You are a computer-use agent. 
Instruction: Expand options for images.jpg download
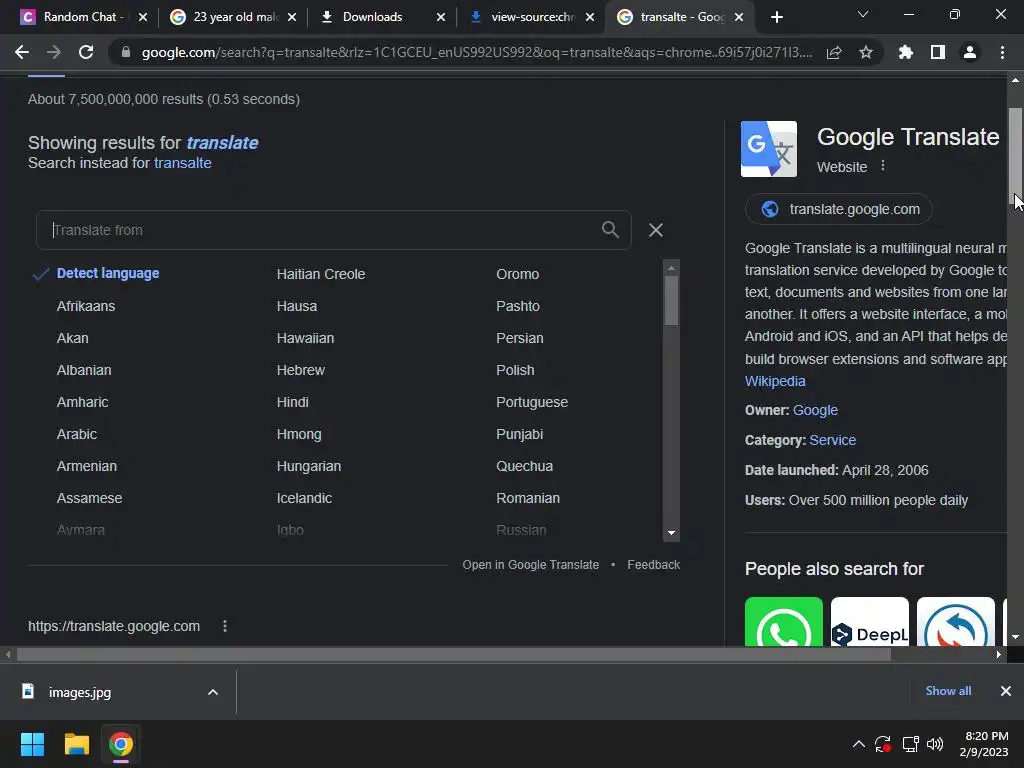pos(212,692)
